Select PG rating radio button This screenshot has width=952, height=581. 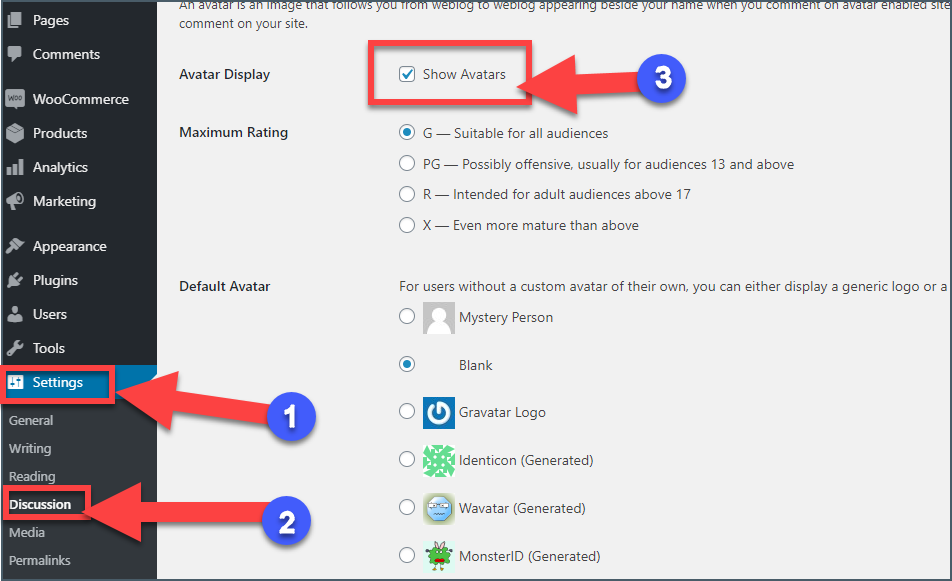407,163
